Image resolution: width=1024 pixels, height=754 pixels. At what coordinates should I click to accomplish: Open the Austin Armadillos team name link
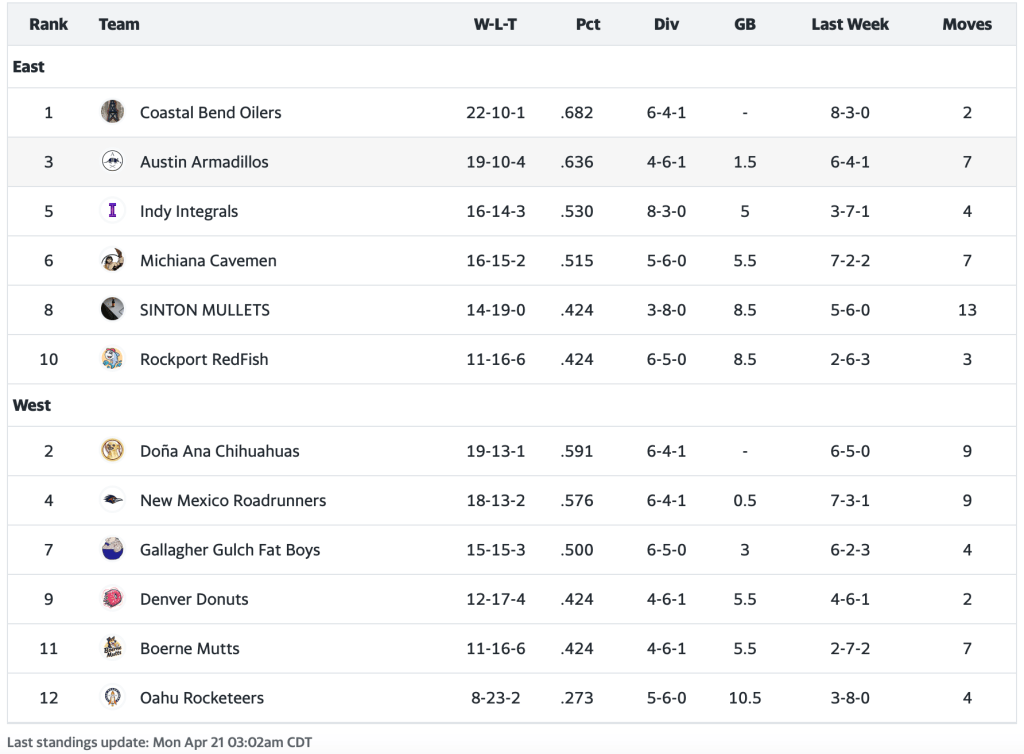point(204,162)
